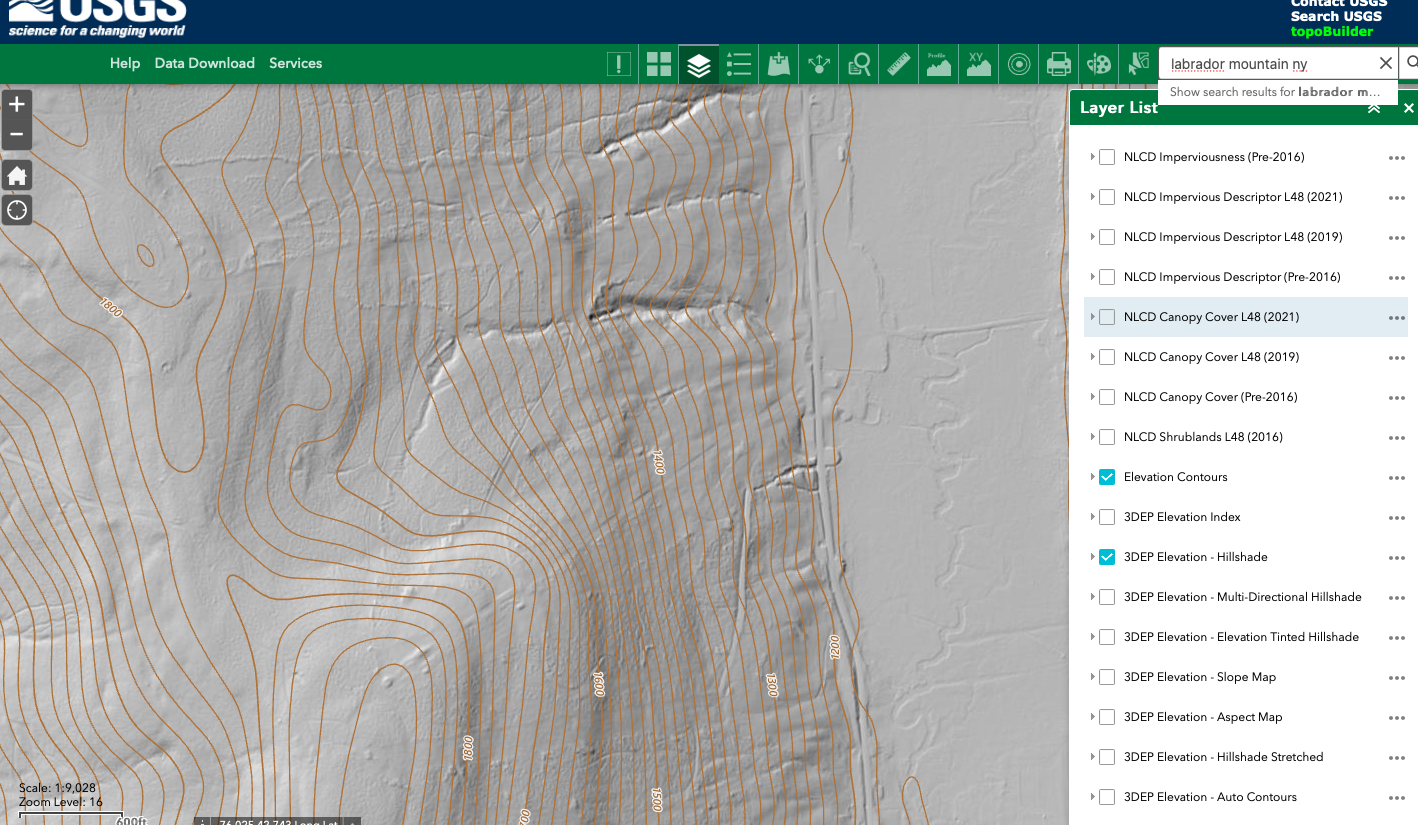Open the Data Download menu
The height and width of the screenshot is (825, 1418).
point(204,63)
